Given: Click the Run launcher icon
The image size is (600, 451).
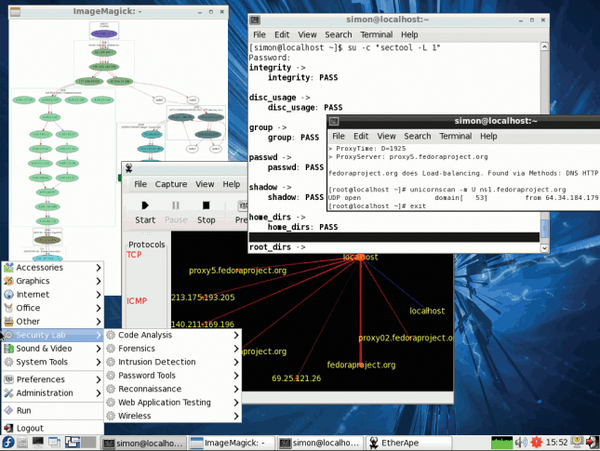Looking at the screenshot, I should point(8,410).
